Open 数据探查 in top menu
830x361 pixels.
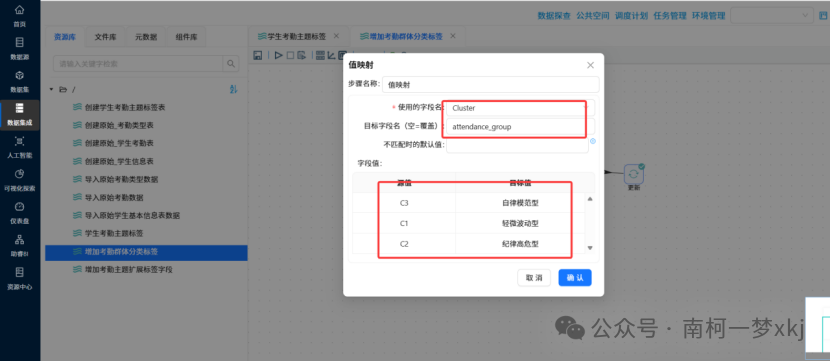[x=554, y=16]
